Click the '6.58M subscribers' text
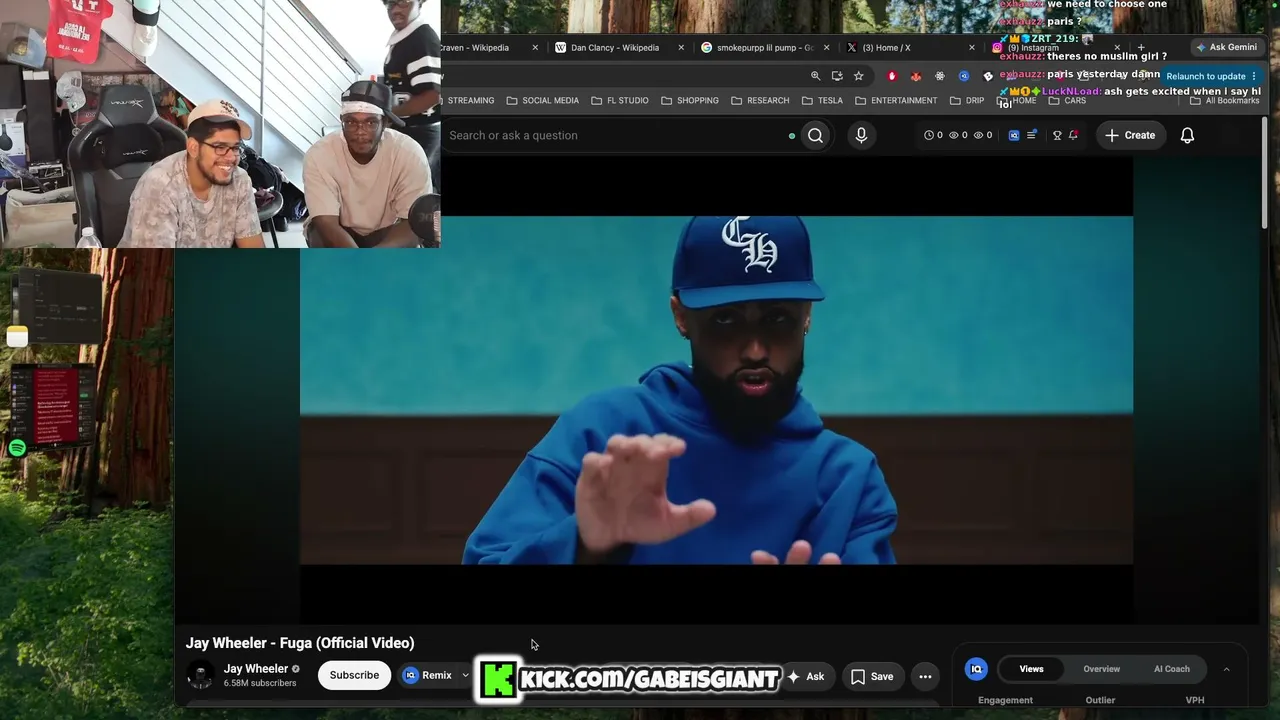1280x720 pixels. click(x=260, y=684)
